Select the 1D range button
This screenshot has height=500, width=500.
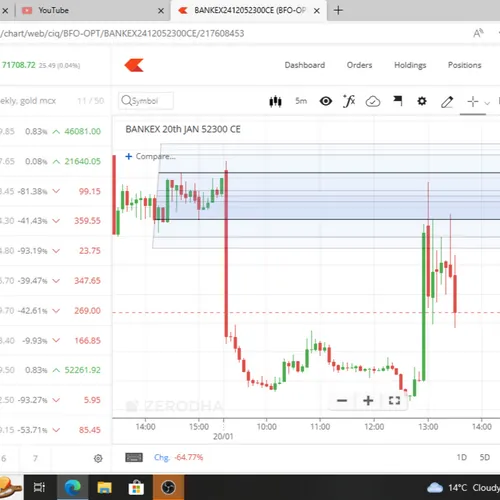pyautogui.click(x=462, y=457)
